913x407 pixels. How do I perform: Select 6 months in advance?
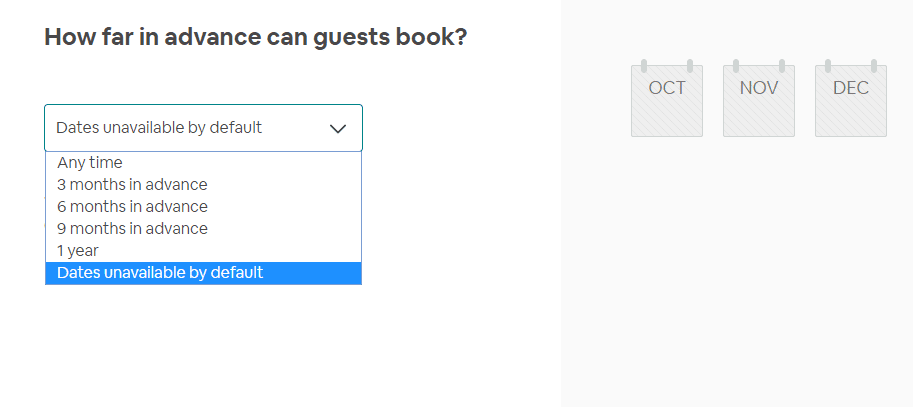point(203,207)
